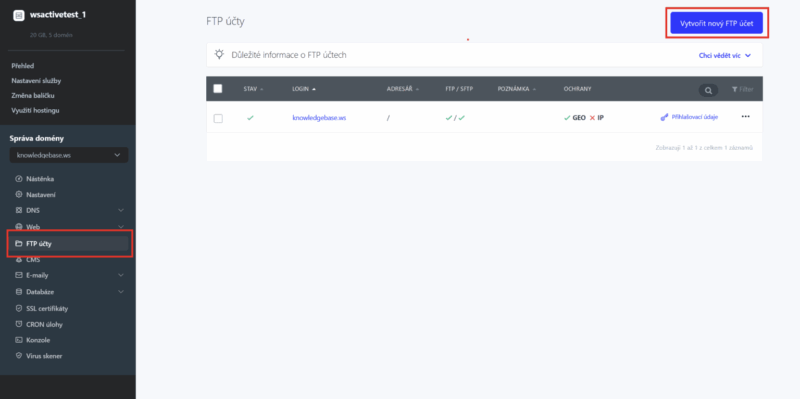Click the Filter funnel icon
This screenshot has width=800, height=399.
734,89
